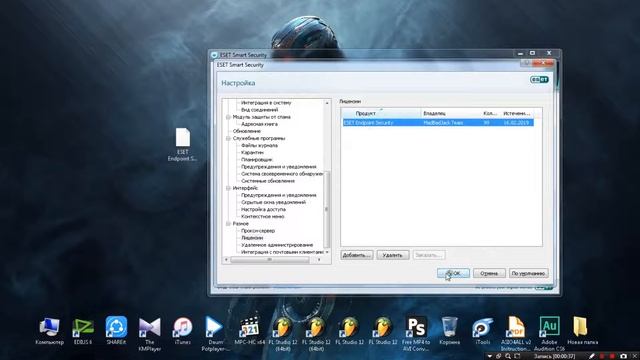Click the По умолчанию button

528,273
